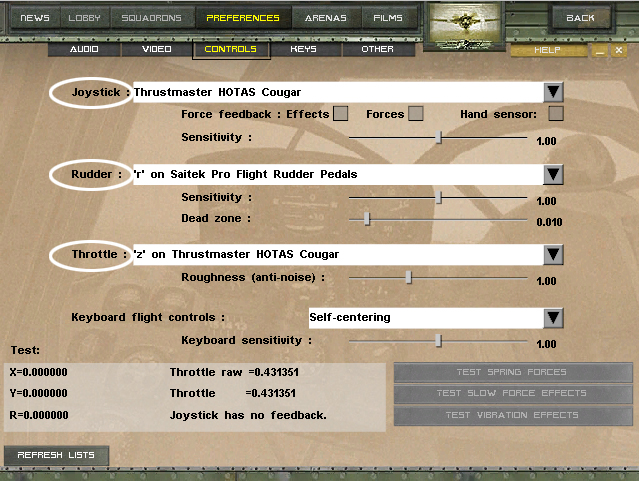
Task: Click the Back button
Action: 580,18
